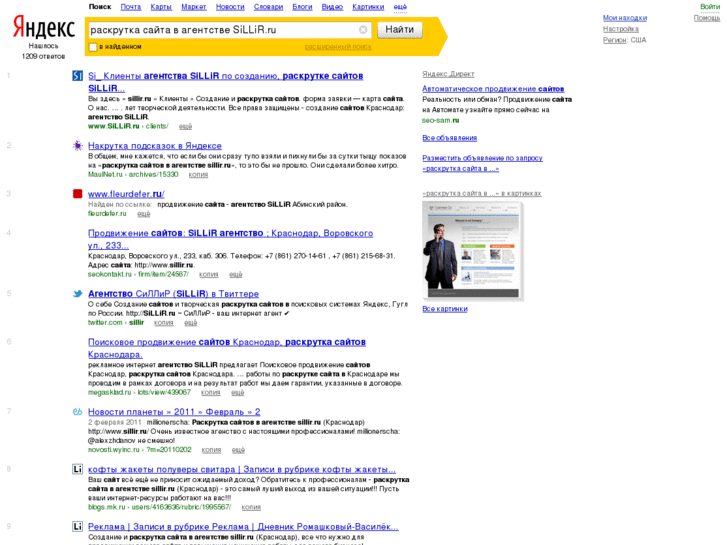Click the SiLLiR favicon of result 1

tap(77, 76)
